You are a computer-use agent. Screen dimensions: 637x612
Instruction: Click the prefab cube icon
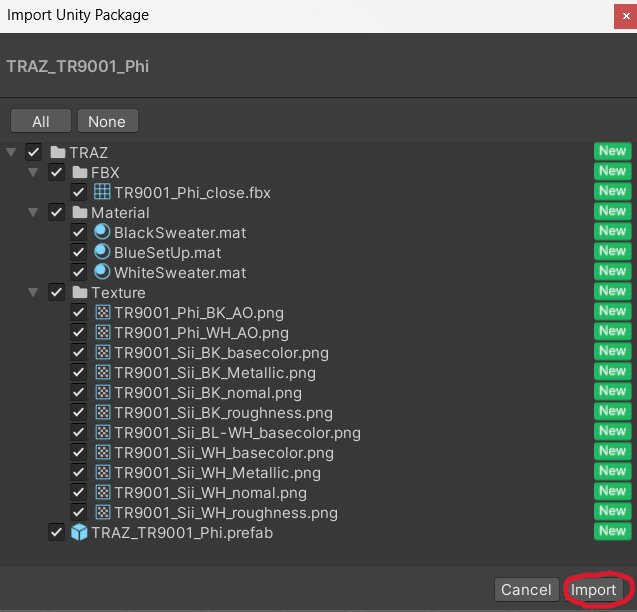click(x=79, y=532)
